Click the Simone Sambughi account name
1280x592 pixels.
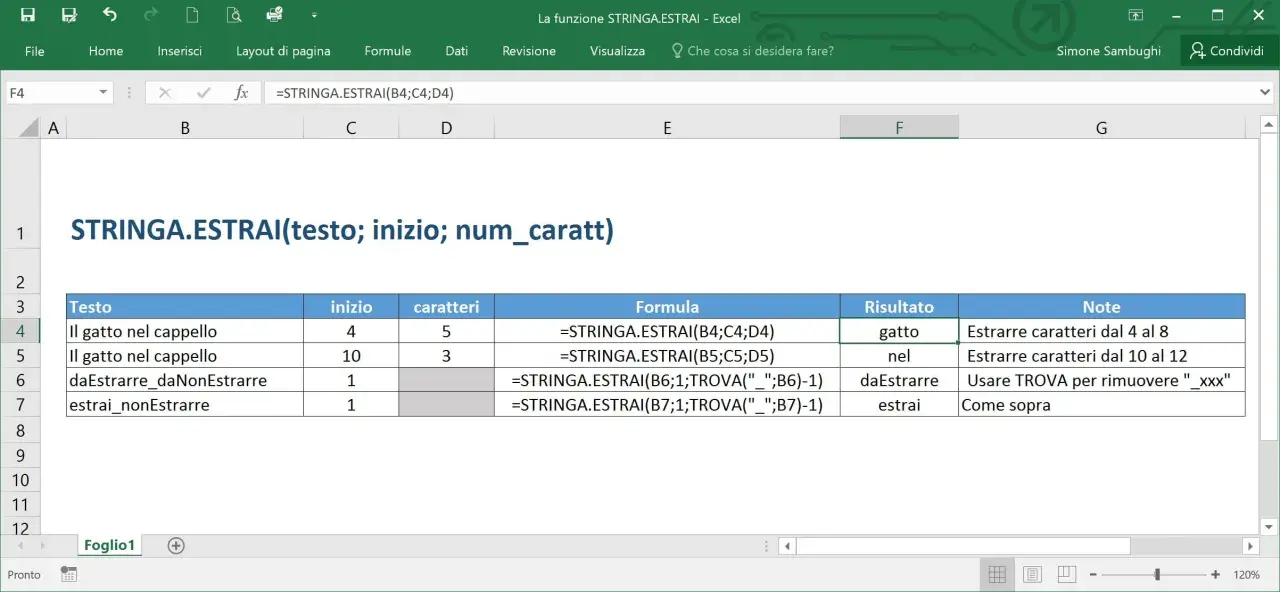1111,51
